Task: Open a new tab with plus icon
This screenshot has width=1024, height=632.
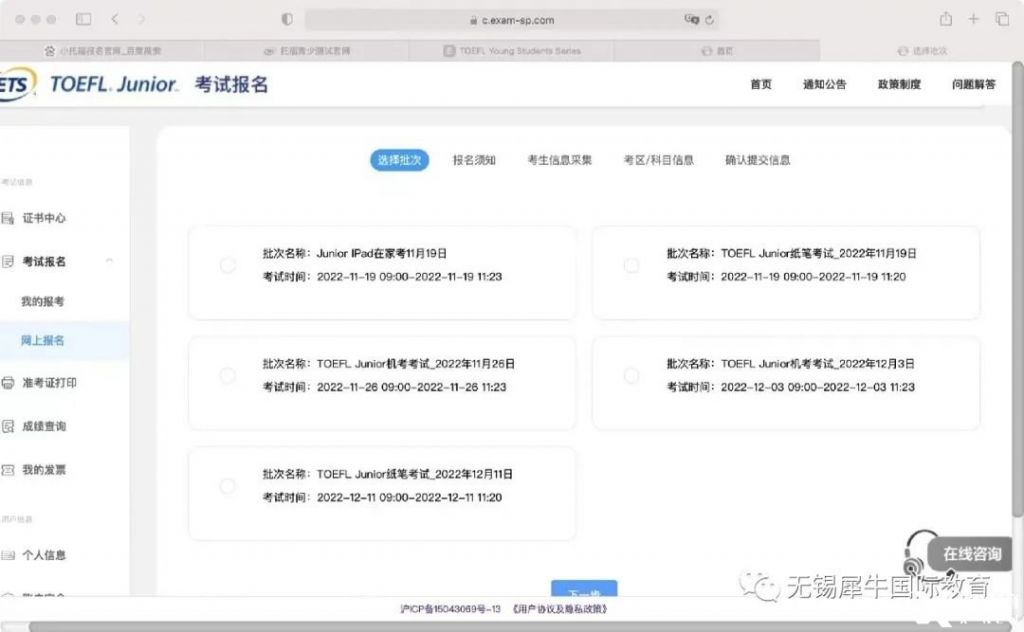Action: pos(974,19)
